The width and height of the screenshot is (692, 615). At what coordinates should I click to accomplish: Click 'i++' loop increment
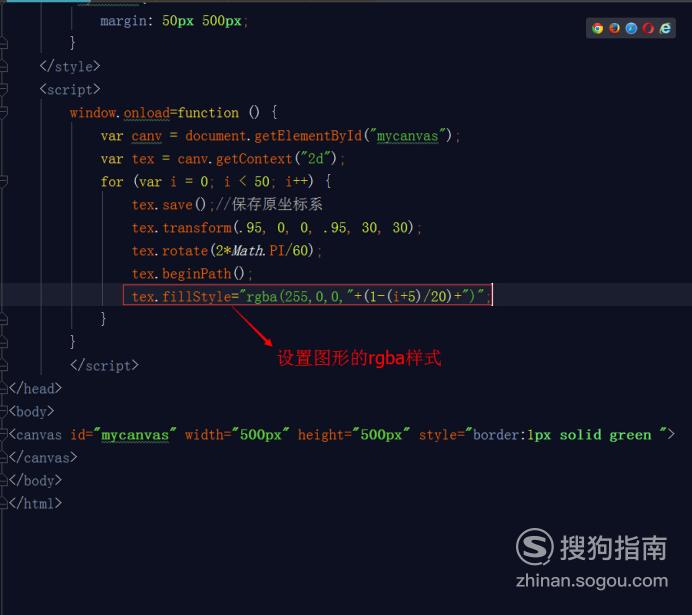coord(296,182)
